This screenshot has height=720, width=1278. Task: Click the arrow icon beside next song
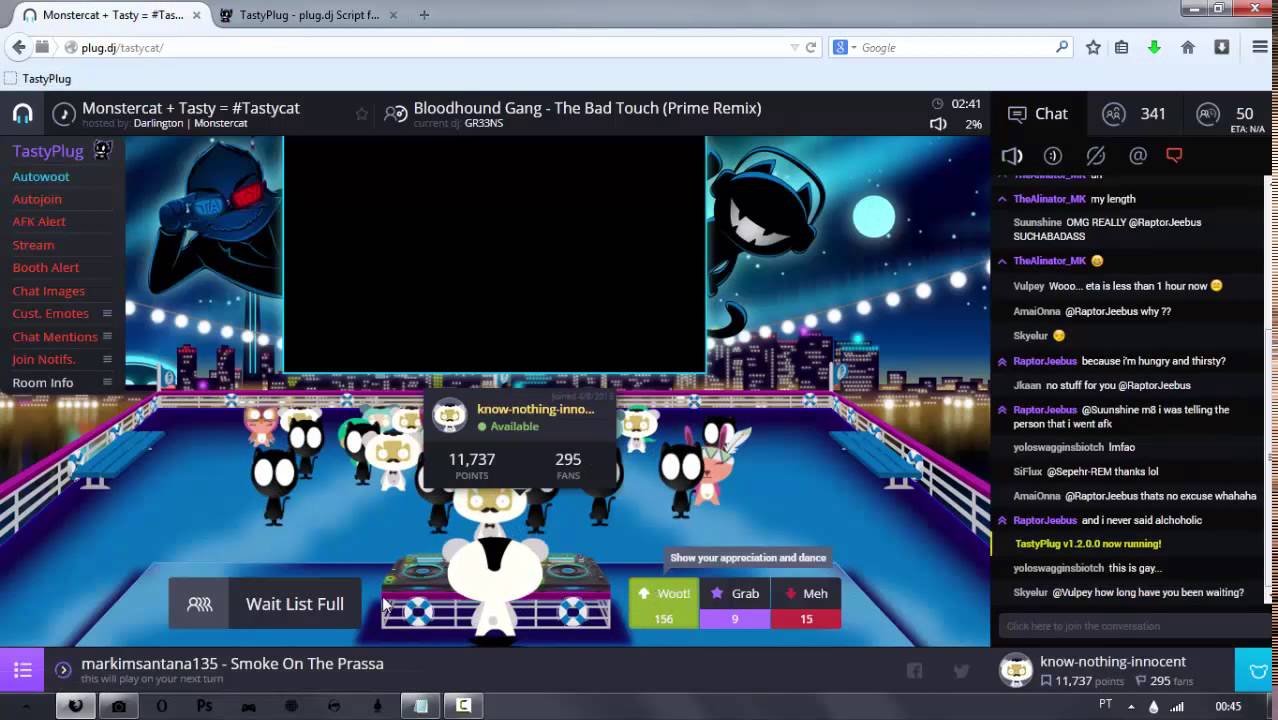pos(63,670)
